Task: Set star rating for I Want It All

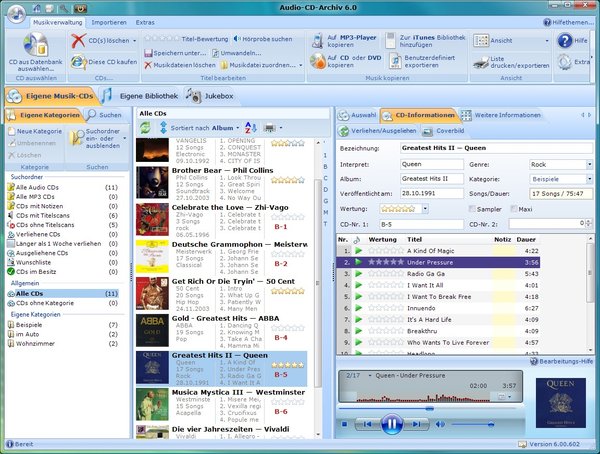Action: (x=386, y=285)
